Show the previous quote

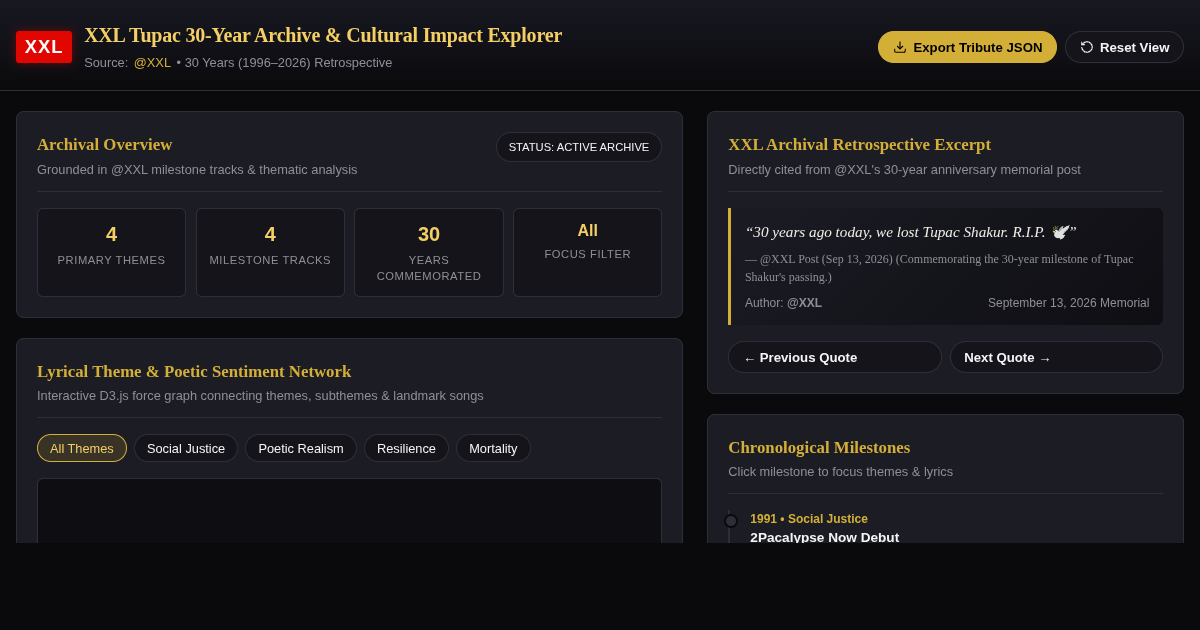coord(834,357)
